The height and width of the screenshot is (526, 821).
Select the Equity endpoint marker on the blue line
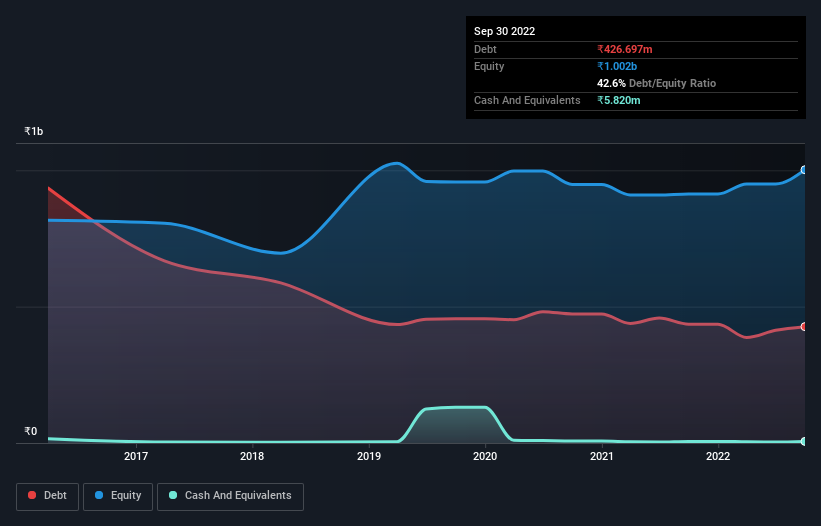tap(804, 170)
